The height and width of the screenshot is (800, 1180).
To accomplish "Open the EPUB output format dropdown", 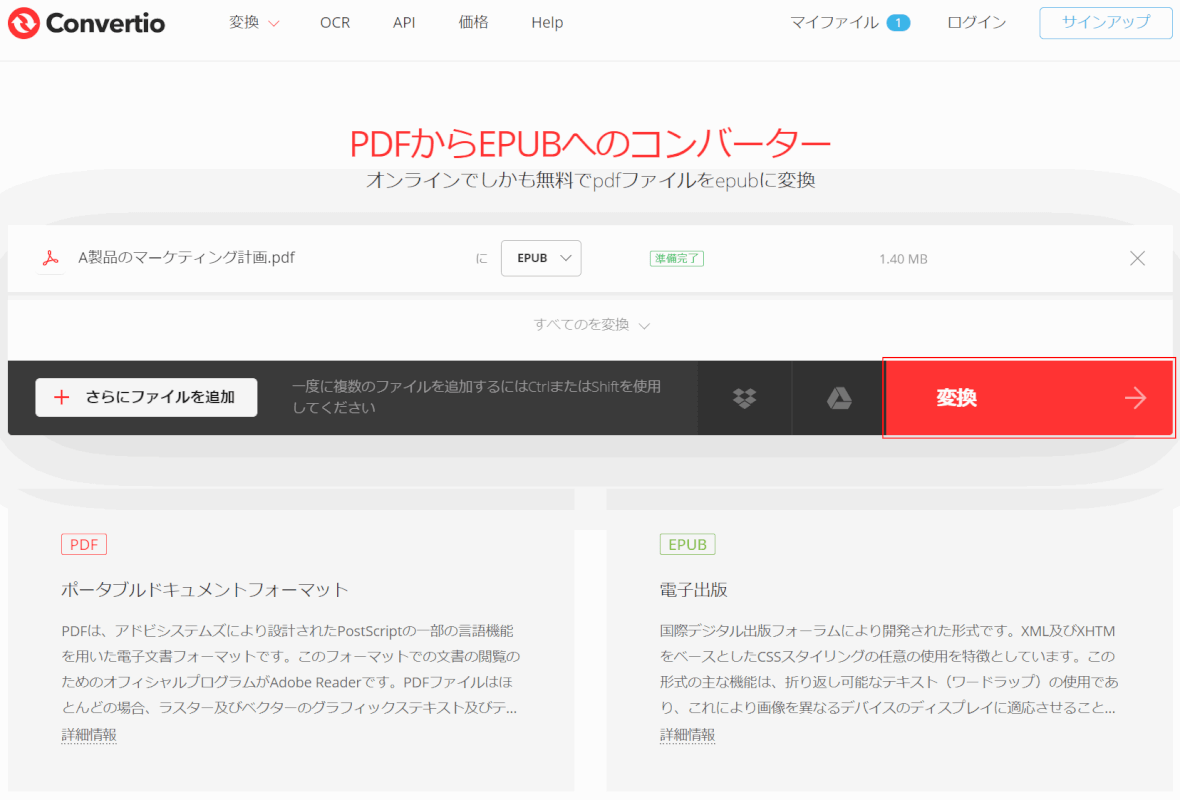I will coord(541,258).
